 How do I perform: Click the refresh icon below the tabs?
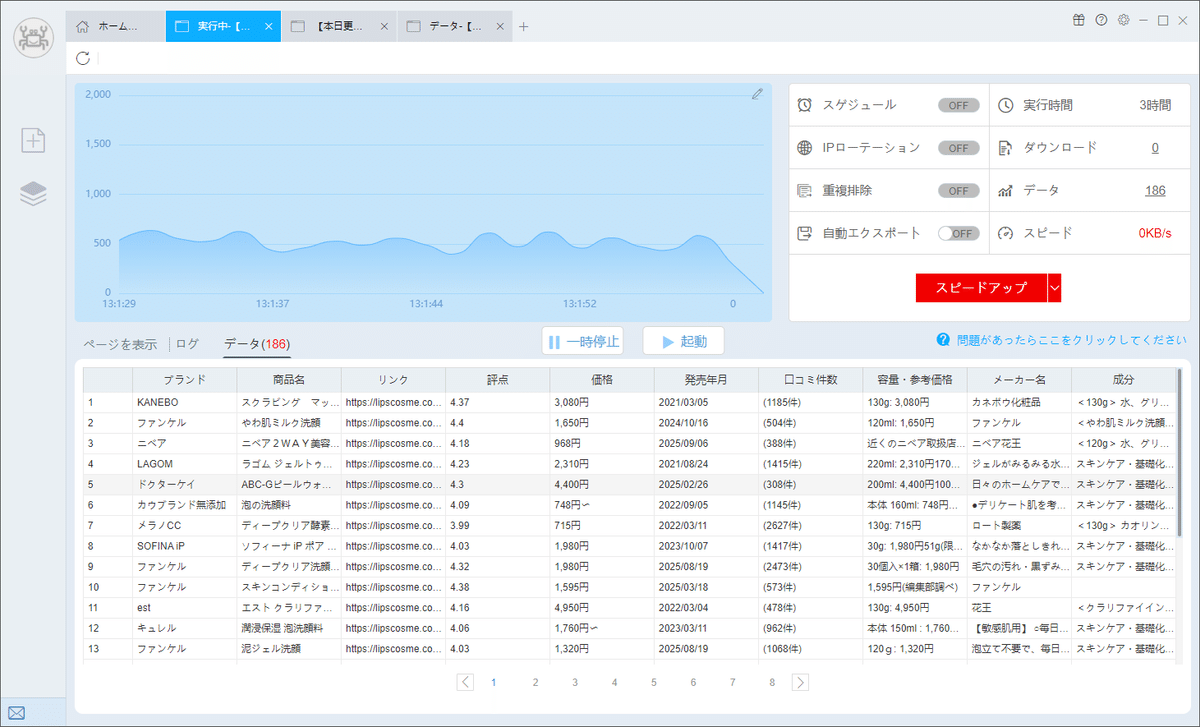click(x=83, y=58)
